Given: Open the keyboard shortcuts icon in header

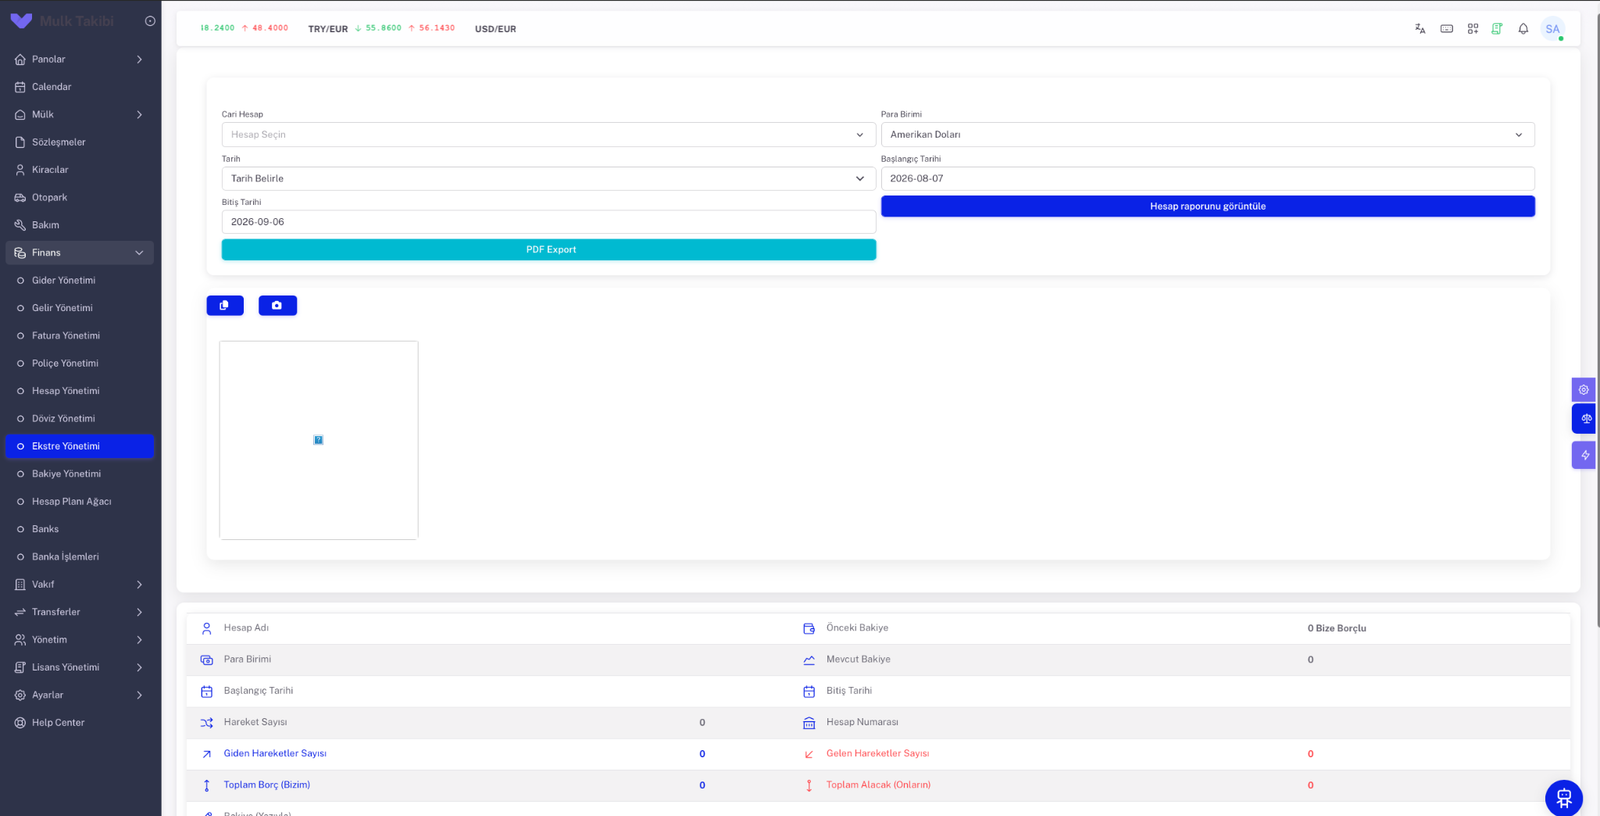Looking at the screenshot, I should coord(1446,29).
